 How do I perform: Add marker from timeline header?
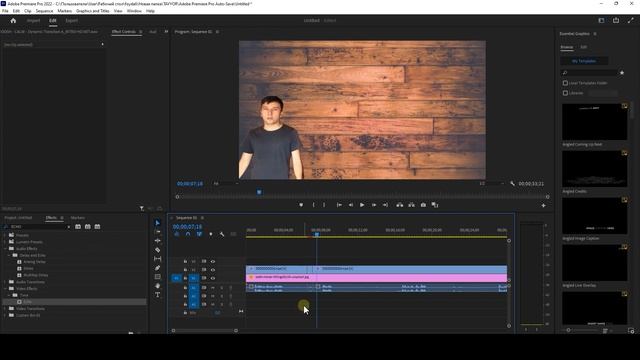pos(211,234)
